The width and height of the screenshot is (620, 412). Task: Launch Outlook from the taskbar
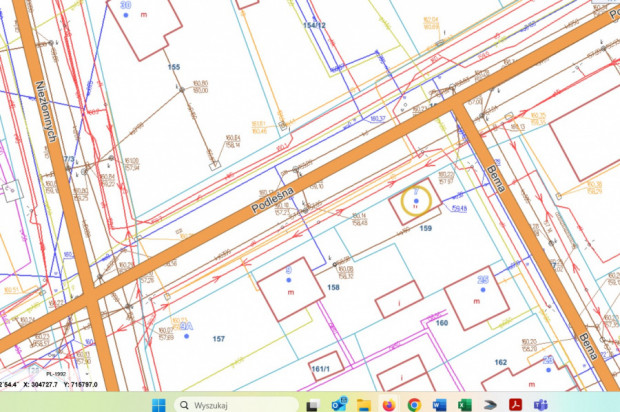[338, 405]
